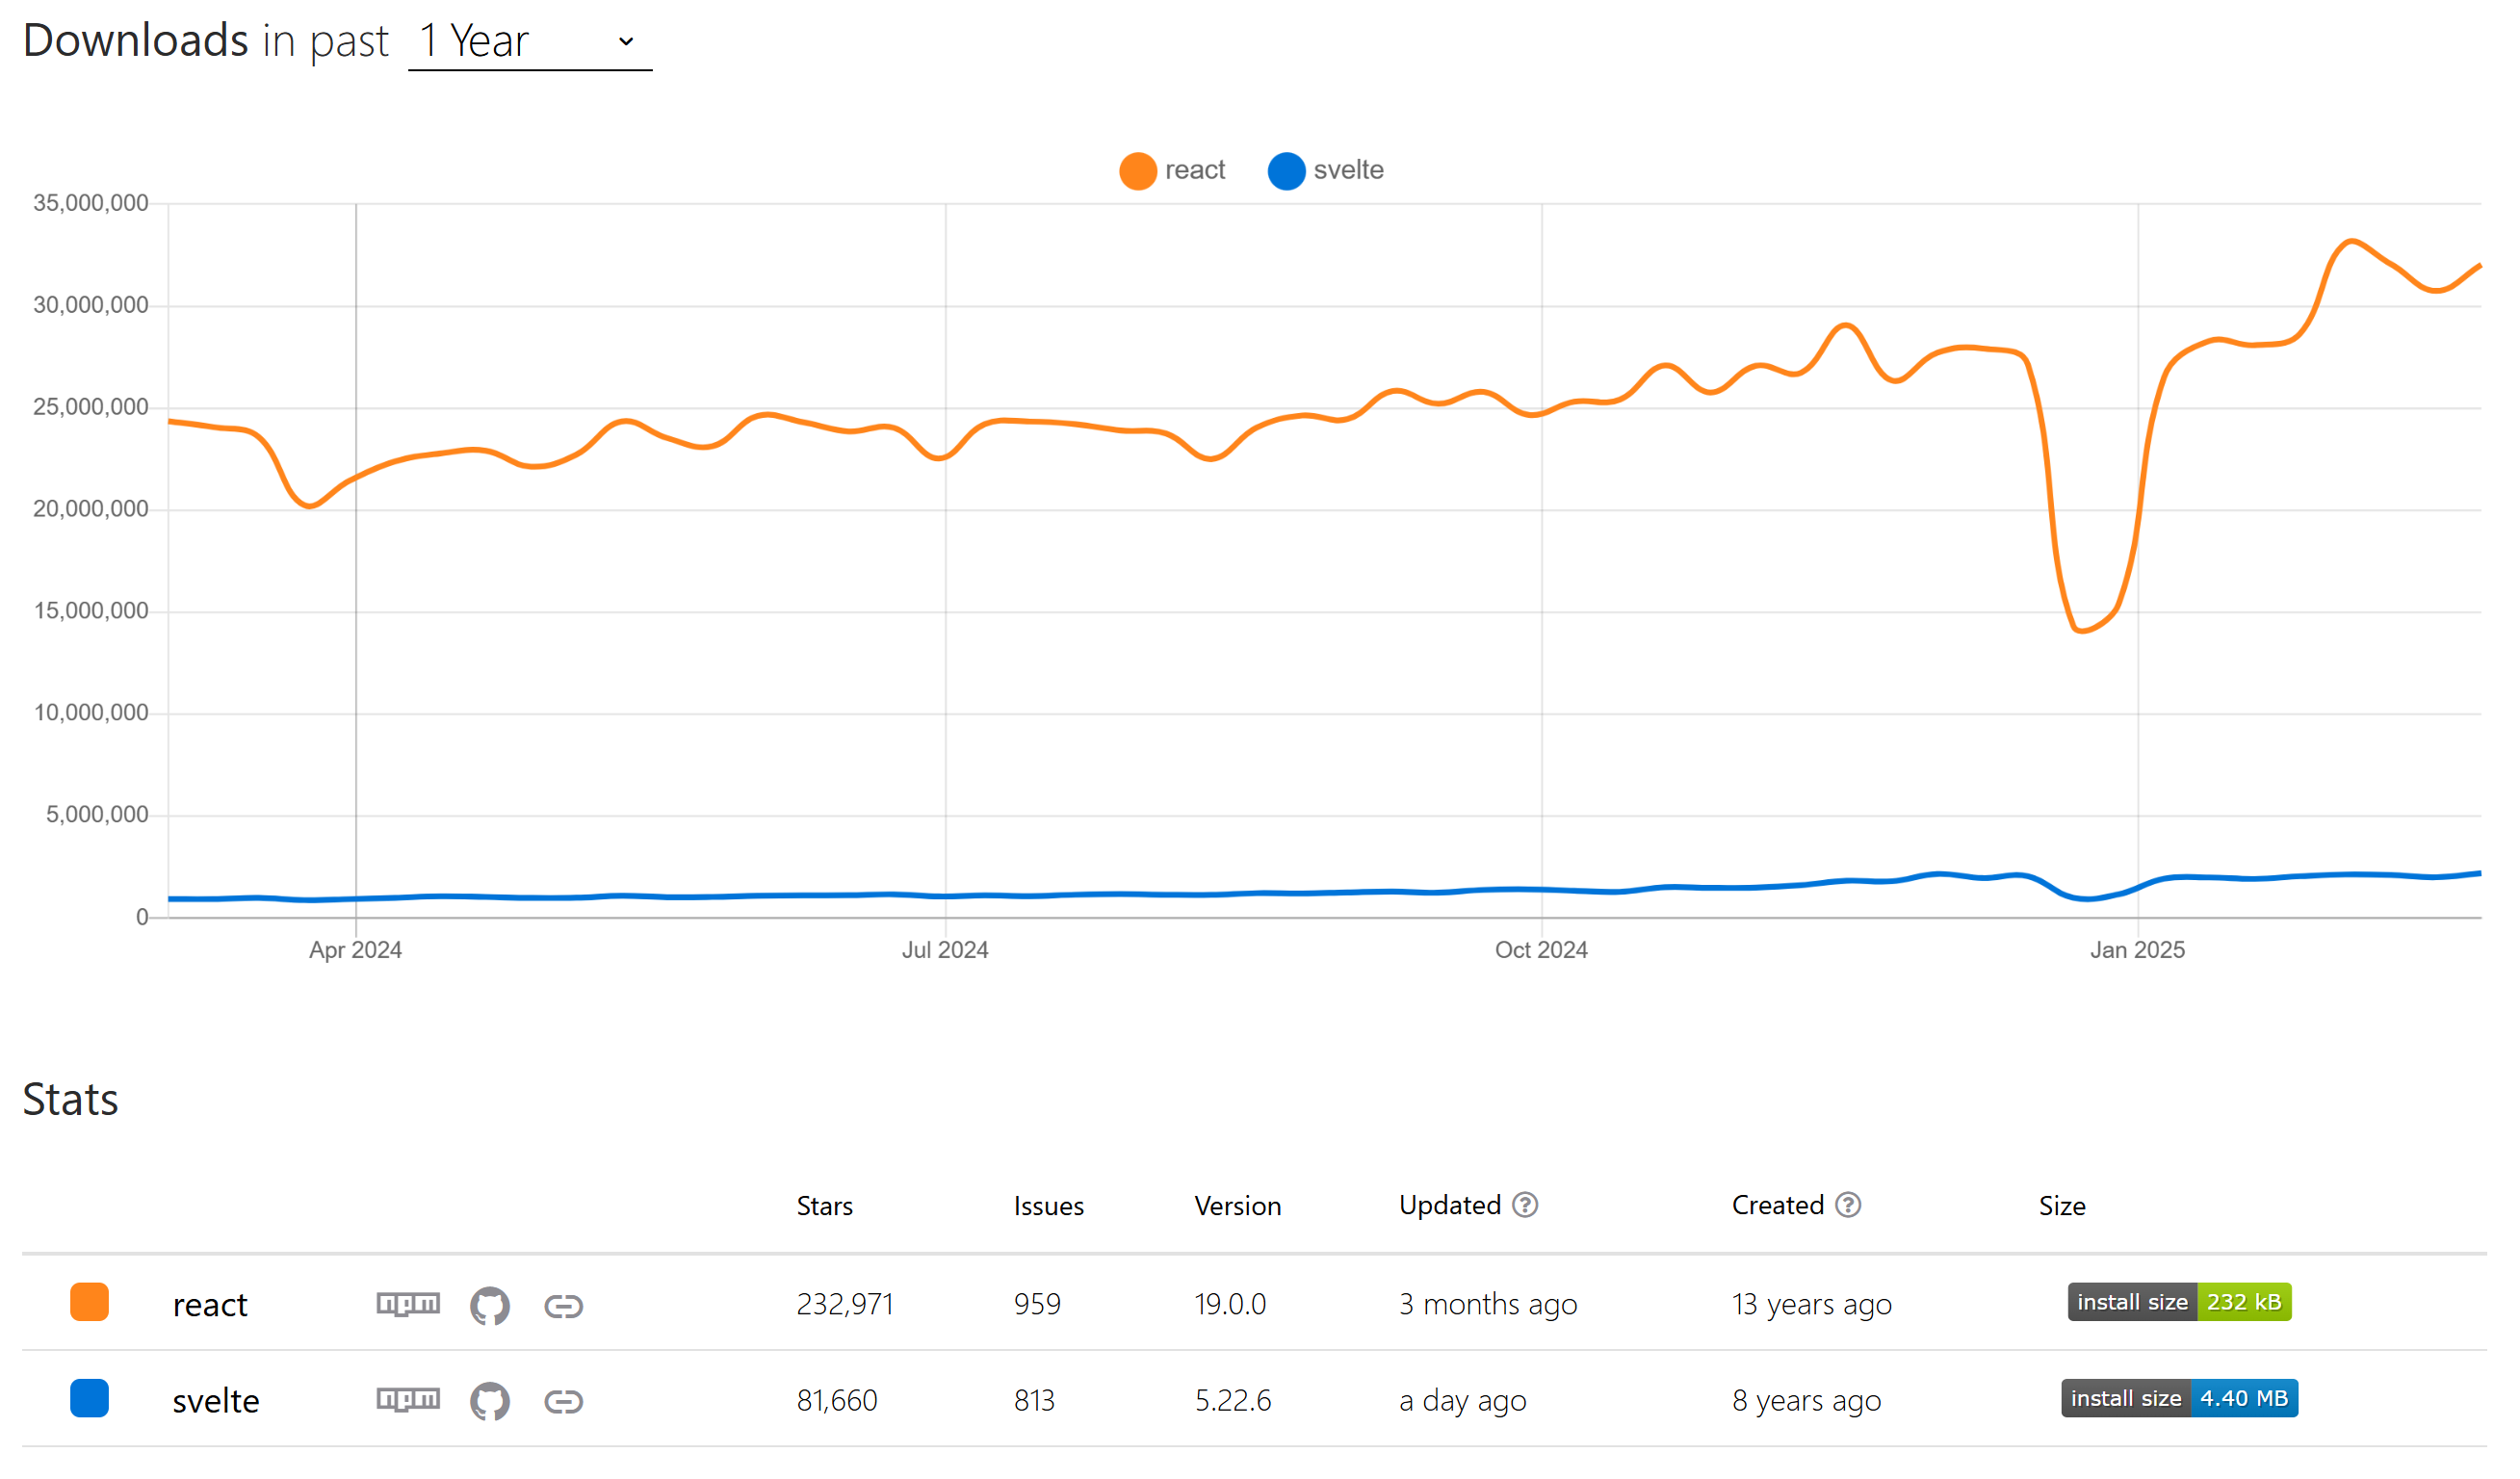Screen dimensions: 2520x1479
Task: Click svelte version 5.22.6
Action: coord(1233,1401)
